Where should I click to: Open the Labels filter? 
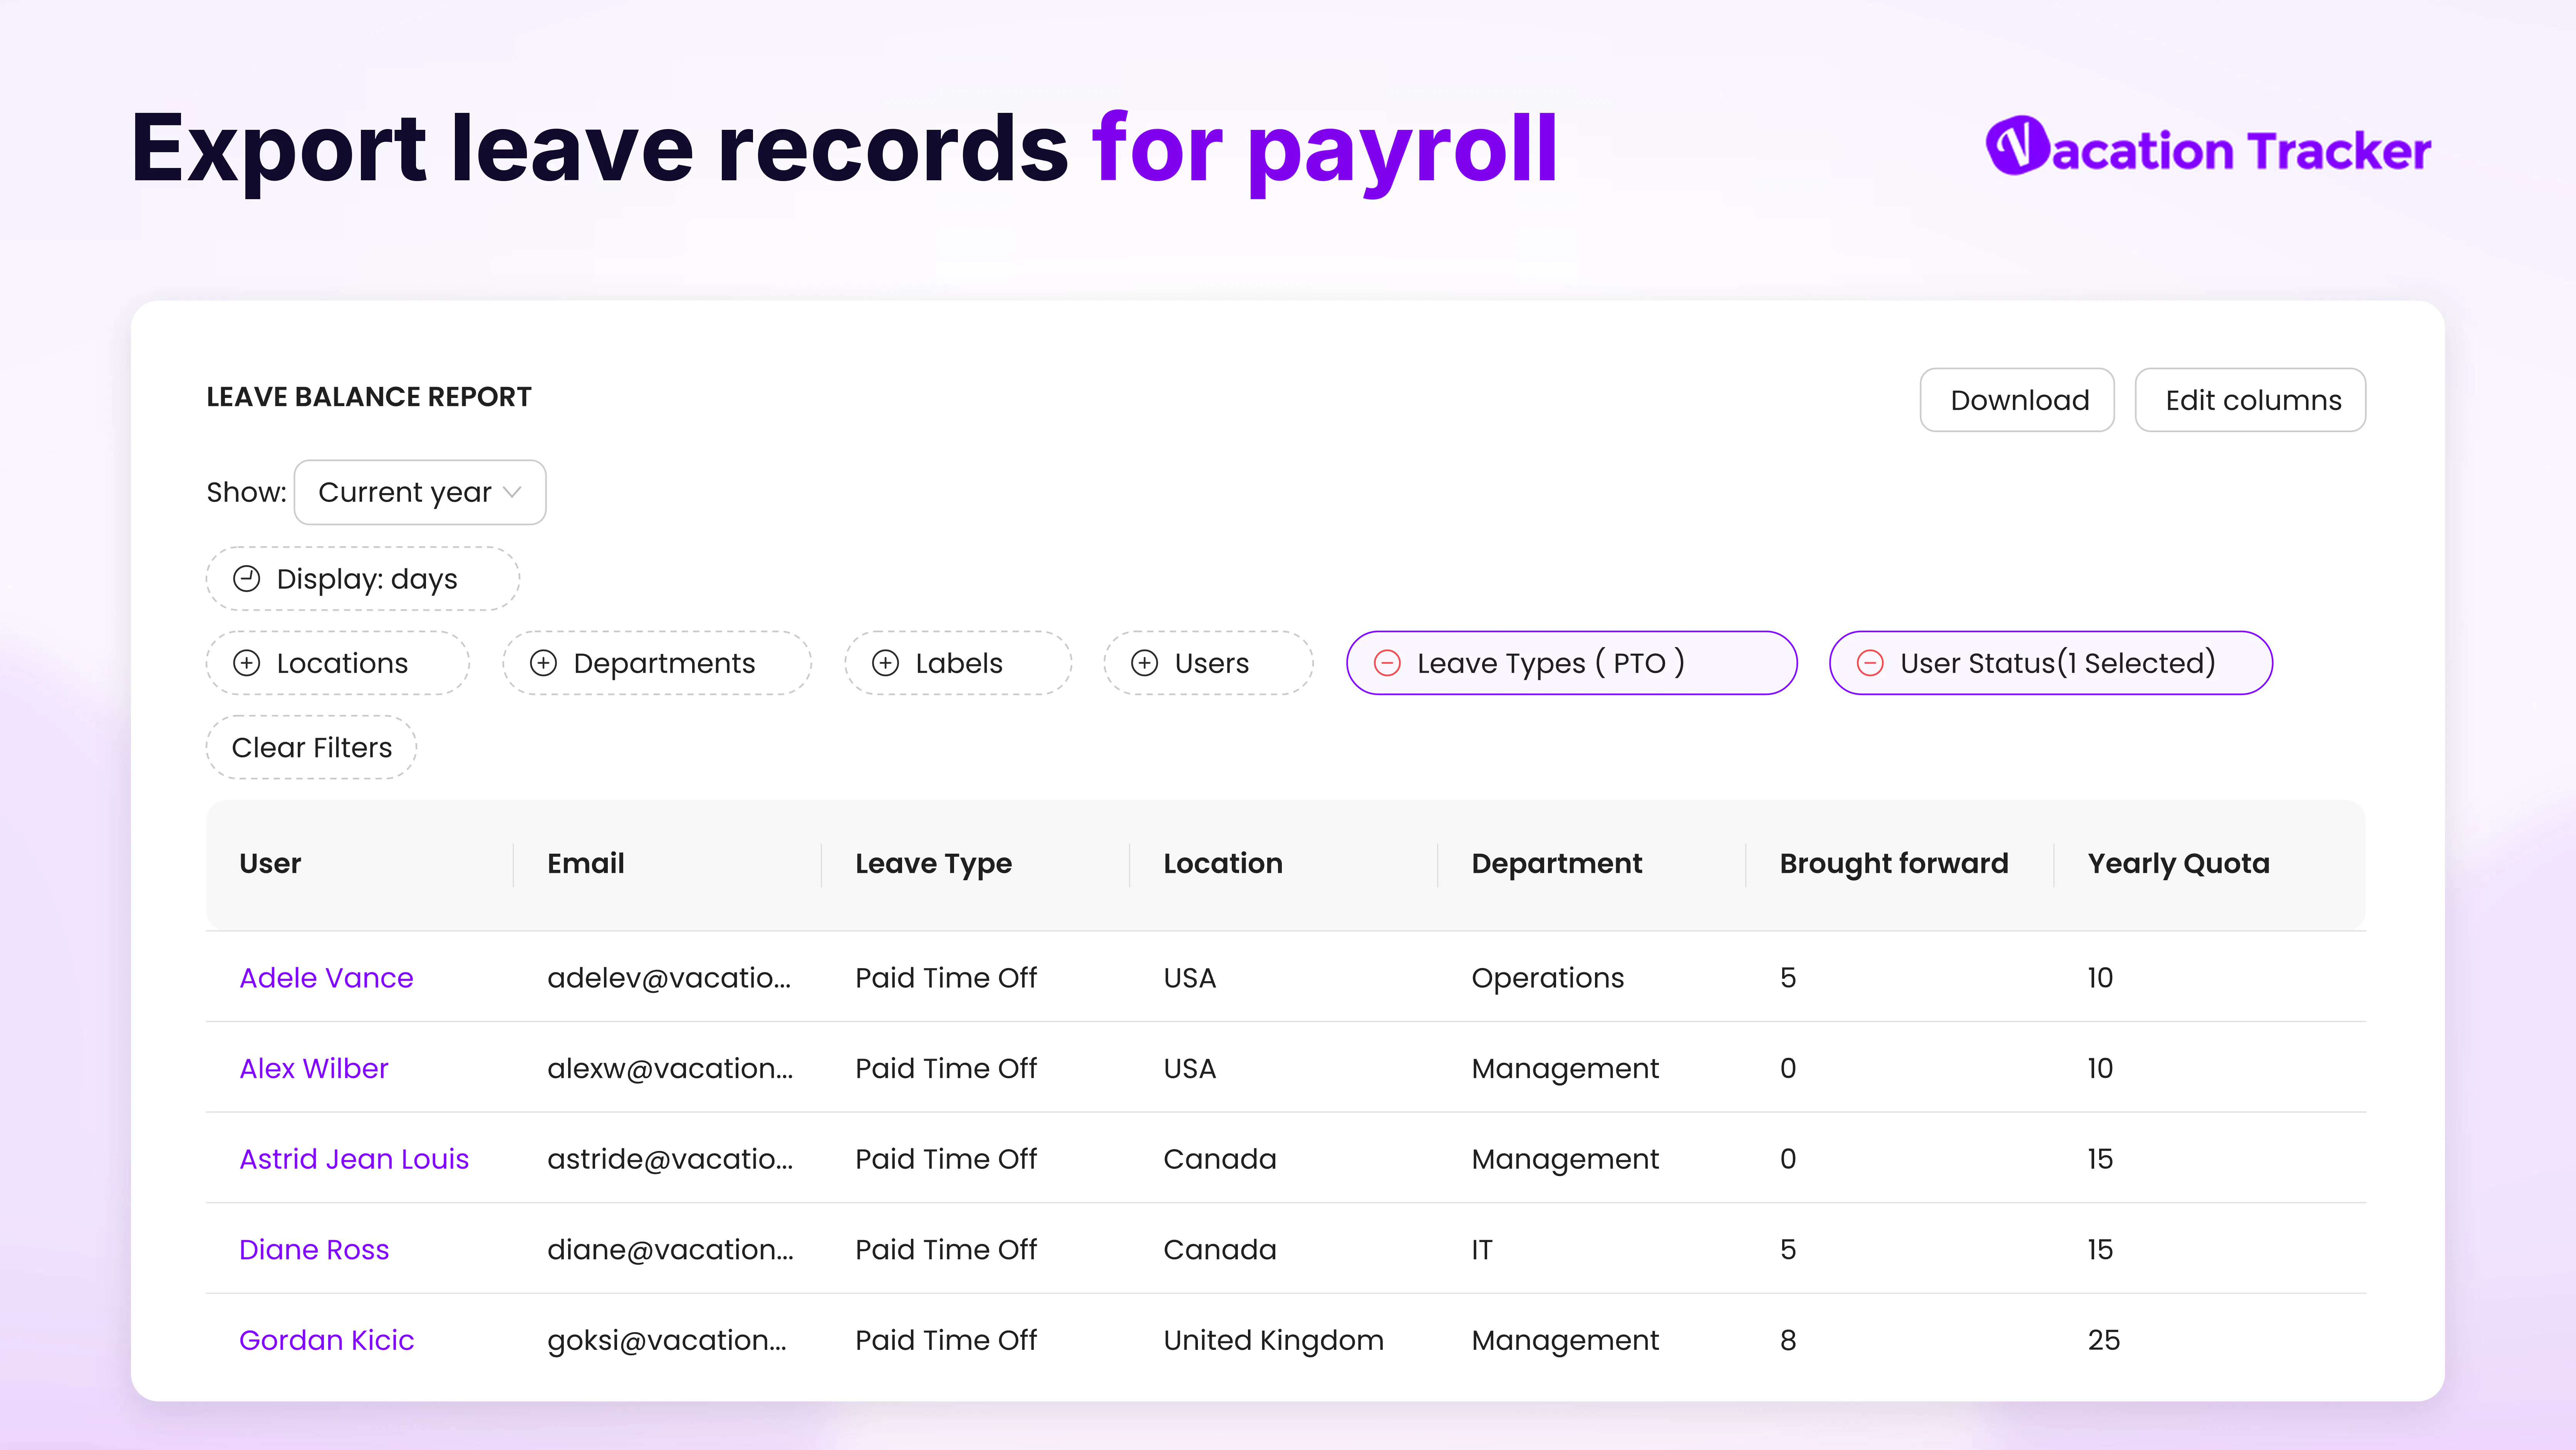[958, 663]
